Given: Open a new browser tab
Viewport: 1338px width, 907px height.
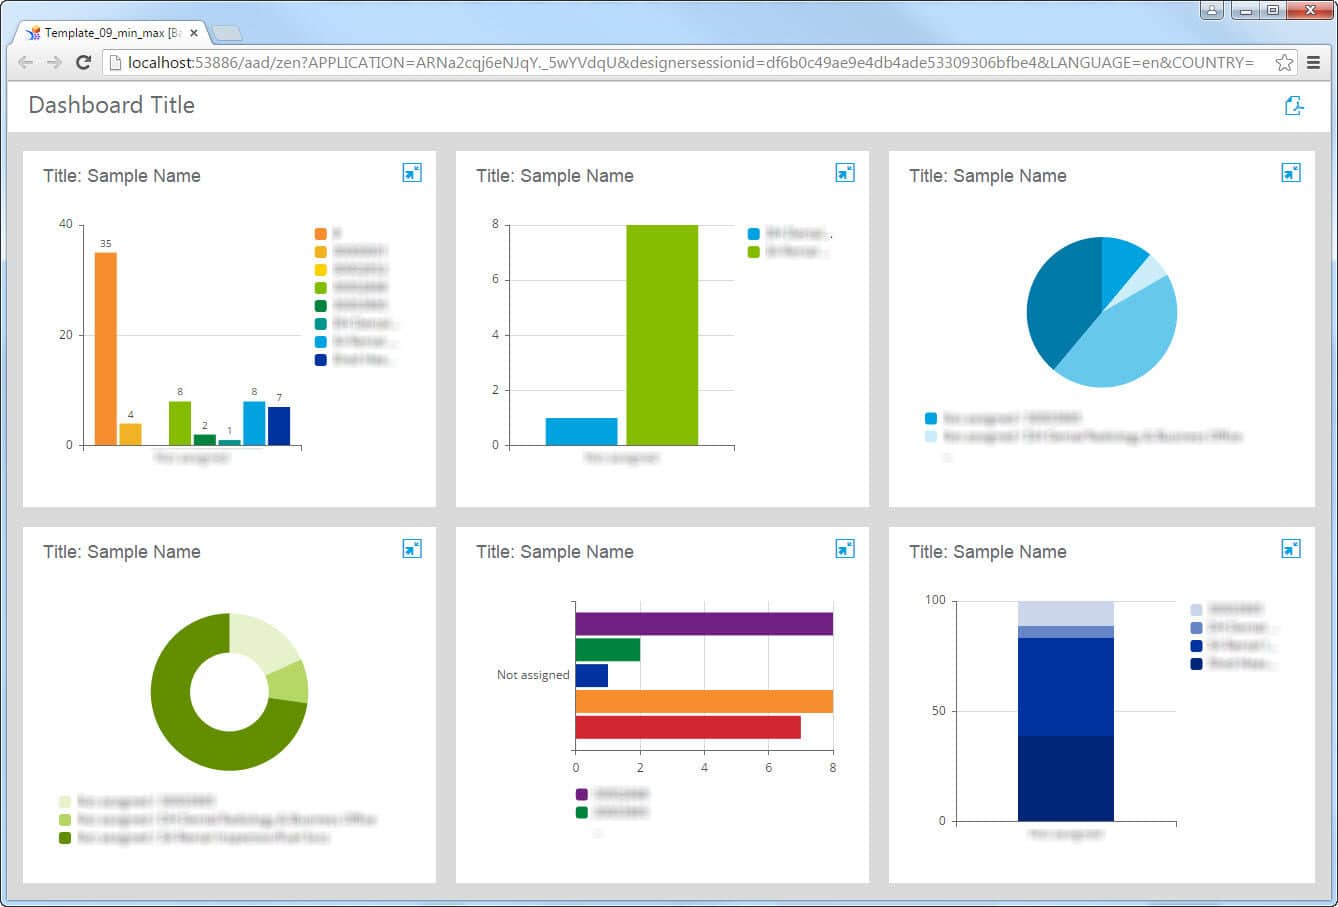Looking at the screenshot, I should 227,34.
